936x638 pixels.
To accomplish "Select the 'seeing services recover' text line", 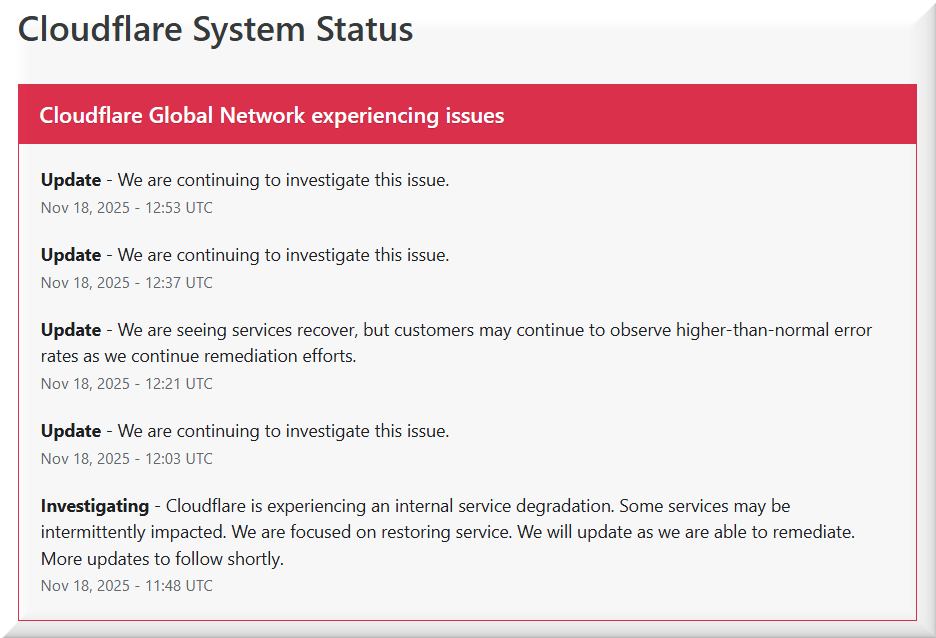I will pos(495,330).
